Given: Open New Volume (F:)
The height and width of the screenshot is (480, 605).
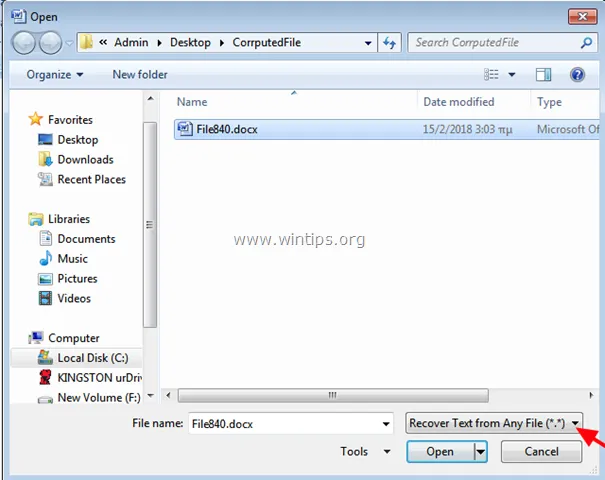Looking at the screenshot, I should 99,397.
